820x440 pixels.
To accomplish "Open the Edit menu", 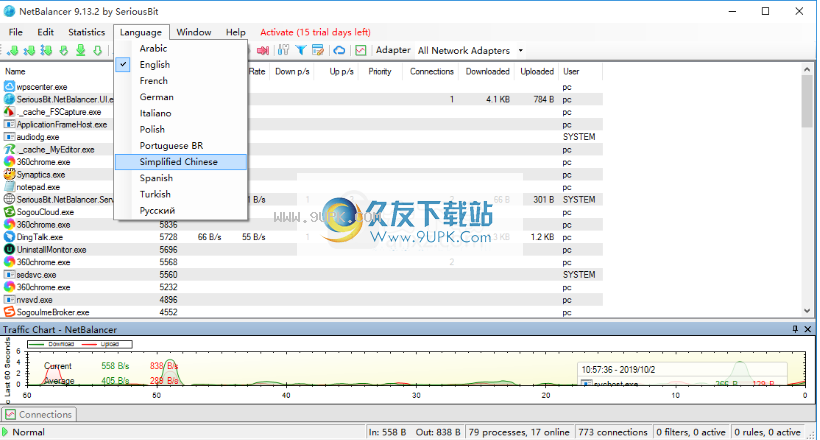I will tap(45, 32).
